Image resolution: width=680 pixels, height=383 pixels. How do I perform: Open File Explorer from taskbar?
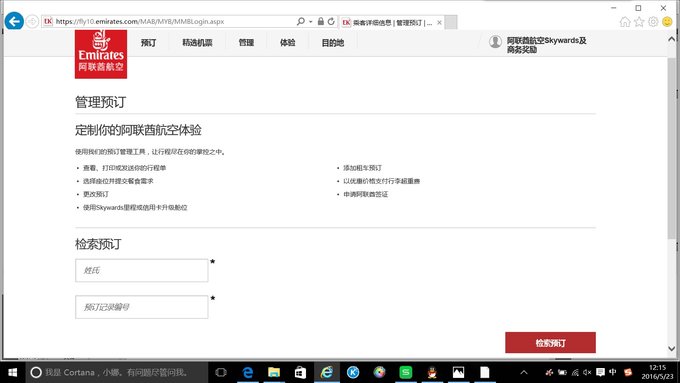click(x=274, y=372)
